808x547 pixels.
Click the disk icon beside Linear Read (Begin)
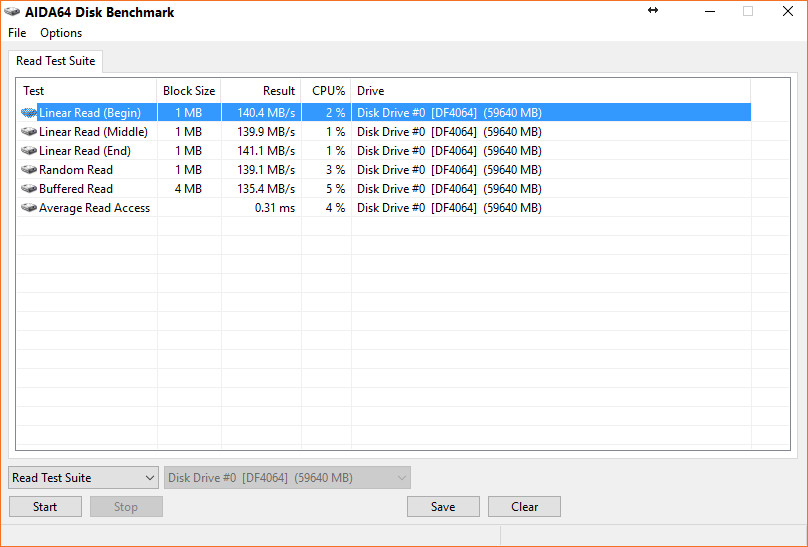[x=29, y=112]
